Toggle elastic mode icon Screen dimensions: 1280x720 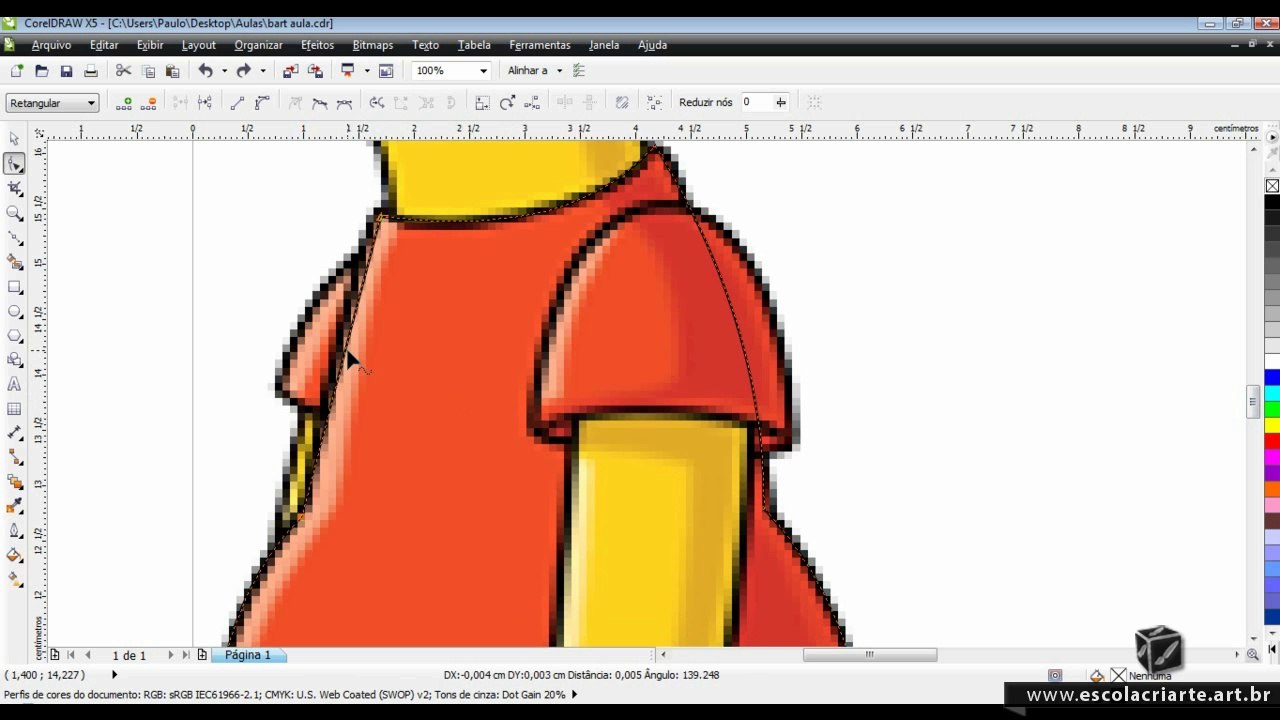[x=622, y=102]
